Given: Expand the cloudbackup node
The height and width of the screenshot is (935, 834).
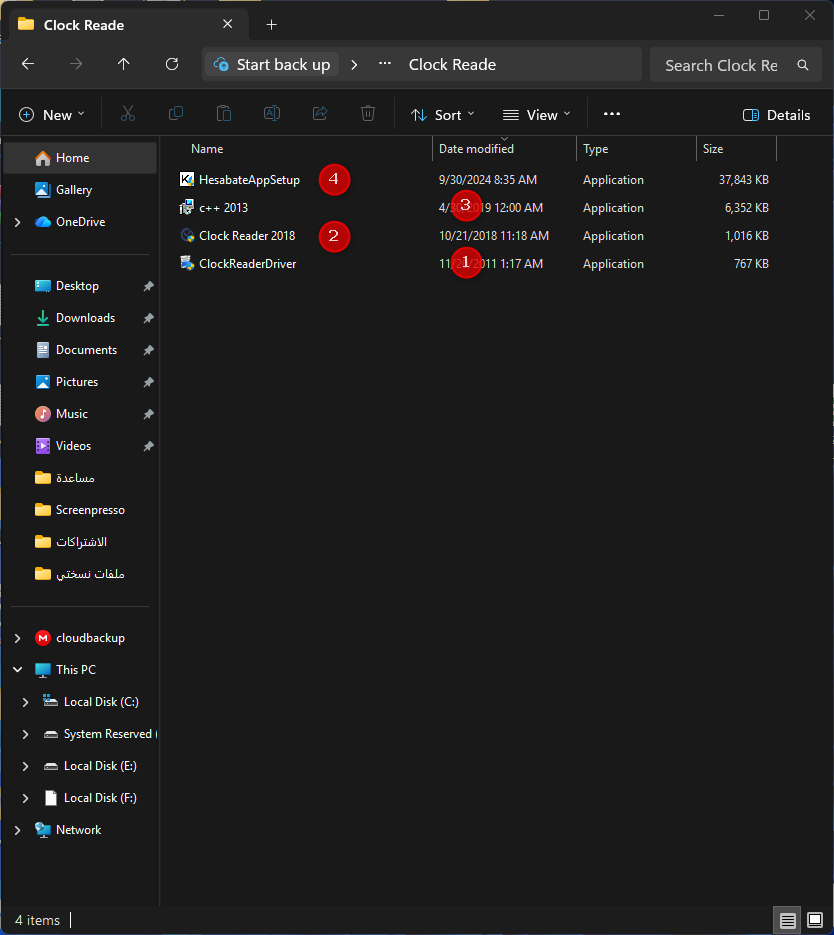Looking at the screenshot, I should [17, 638].
